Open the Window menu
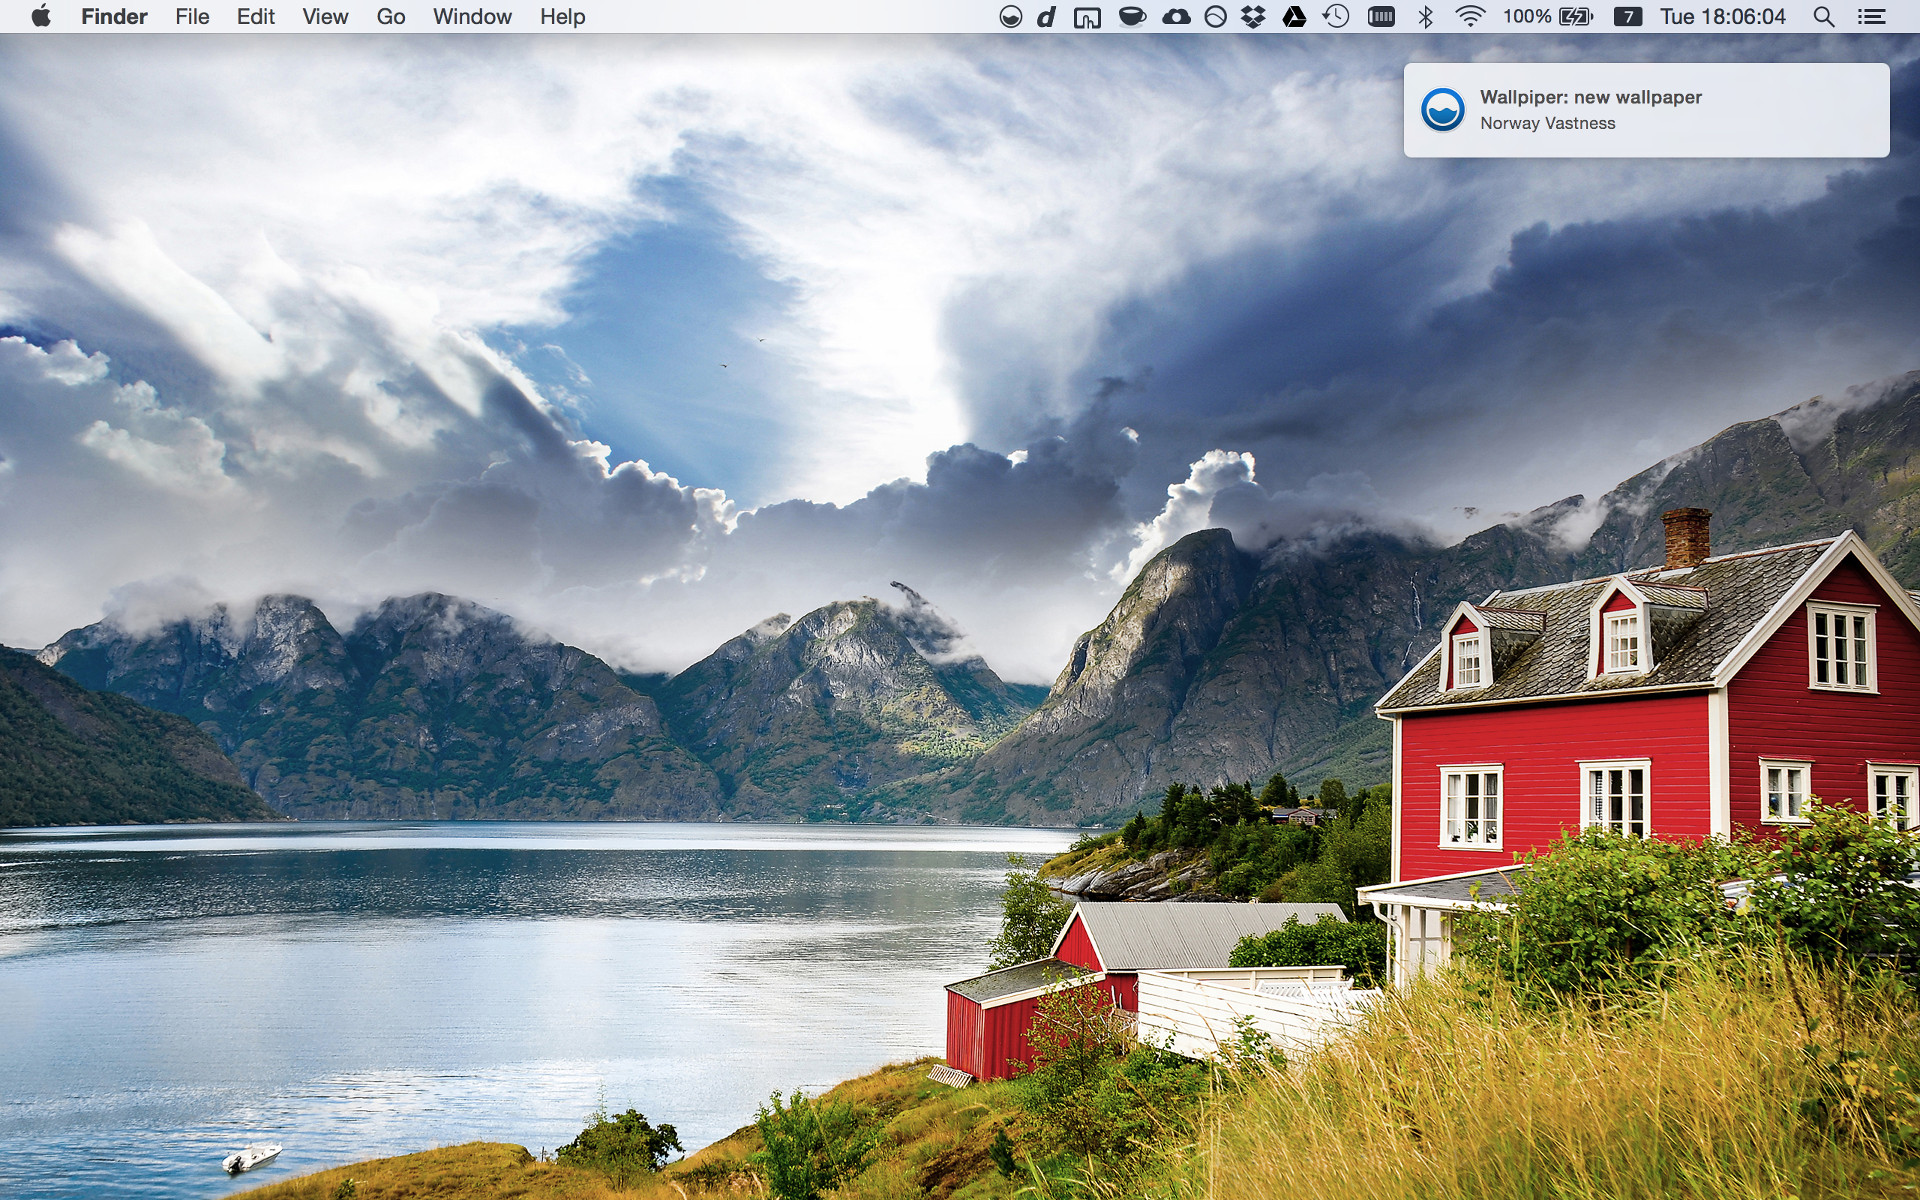This screenshot has height=1200, width=1920. [x=472, y=17]
